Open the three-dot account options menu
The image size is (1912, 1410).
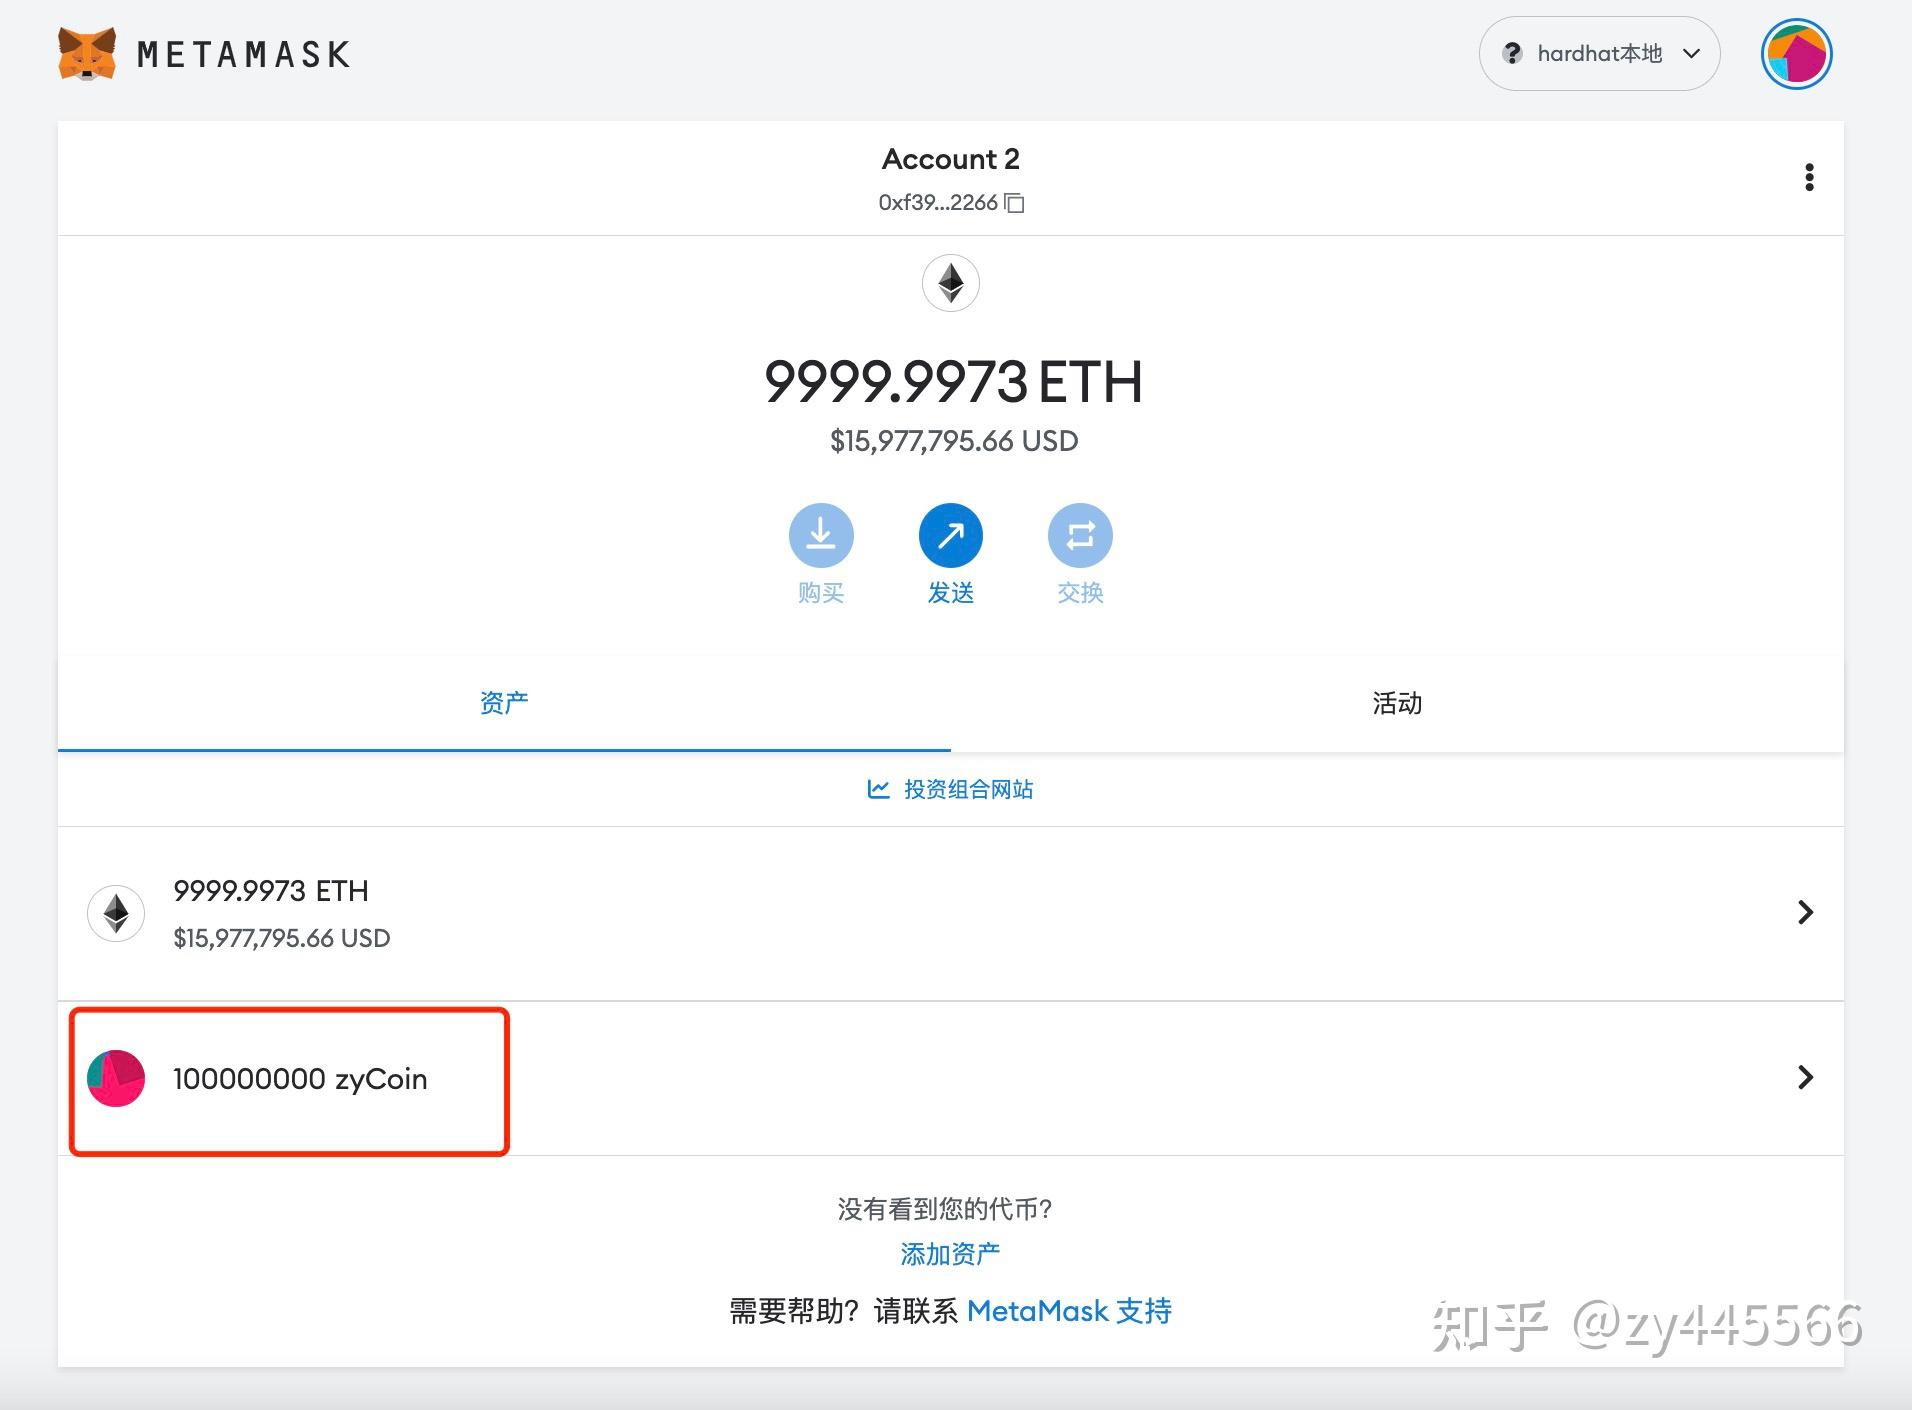click(x=1809, y=177)
